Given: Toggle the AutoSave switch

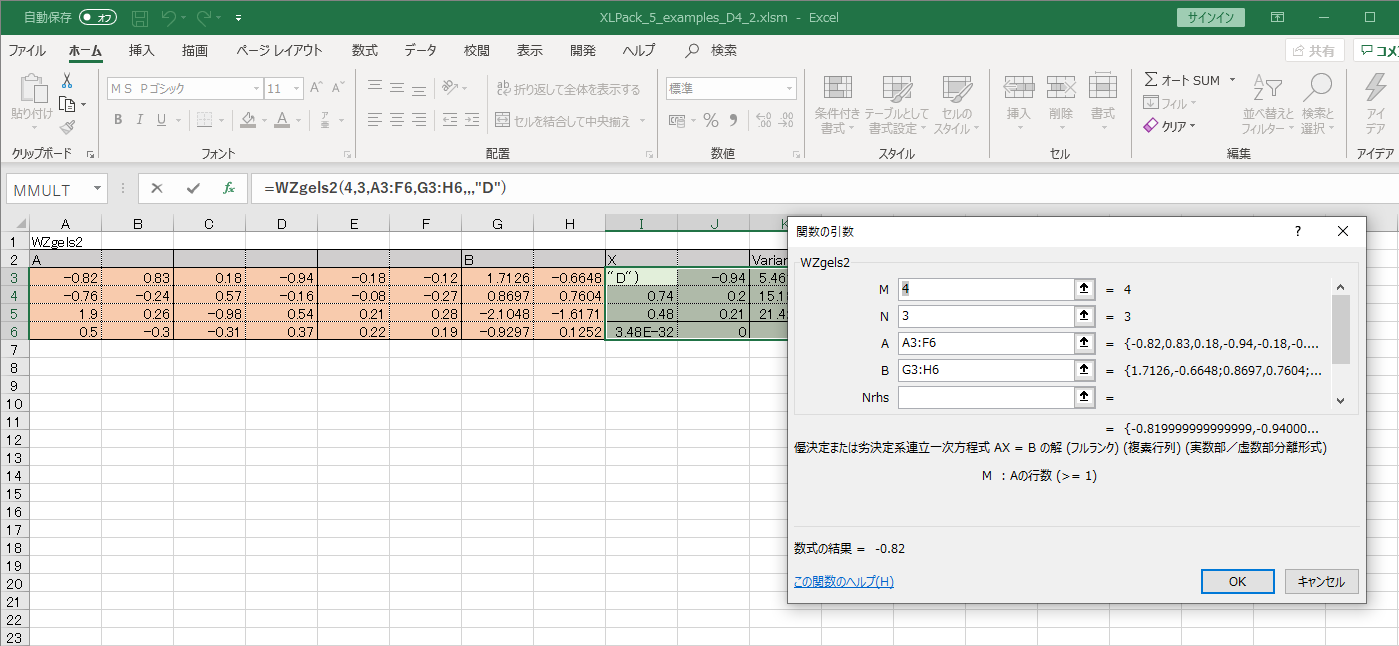Looking at the screenshot, I should point(97,18).
